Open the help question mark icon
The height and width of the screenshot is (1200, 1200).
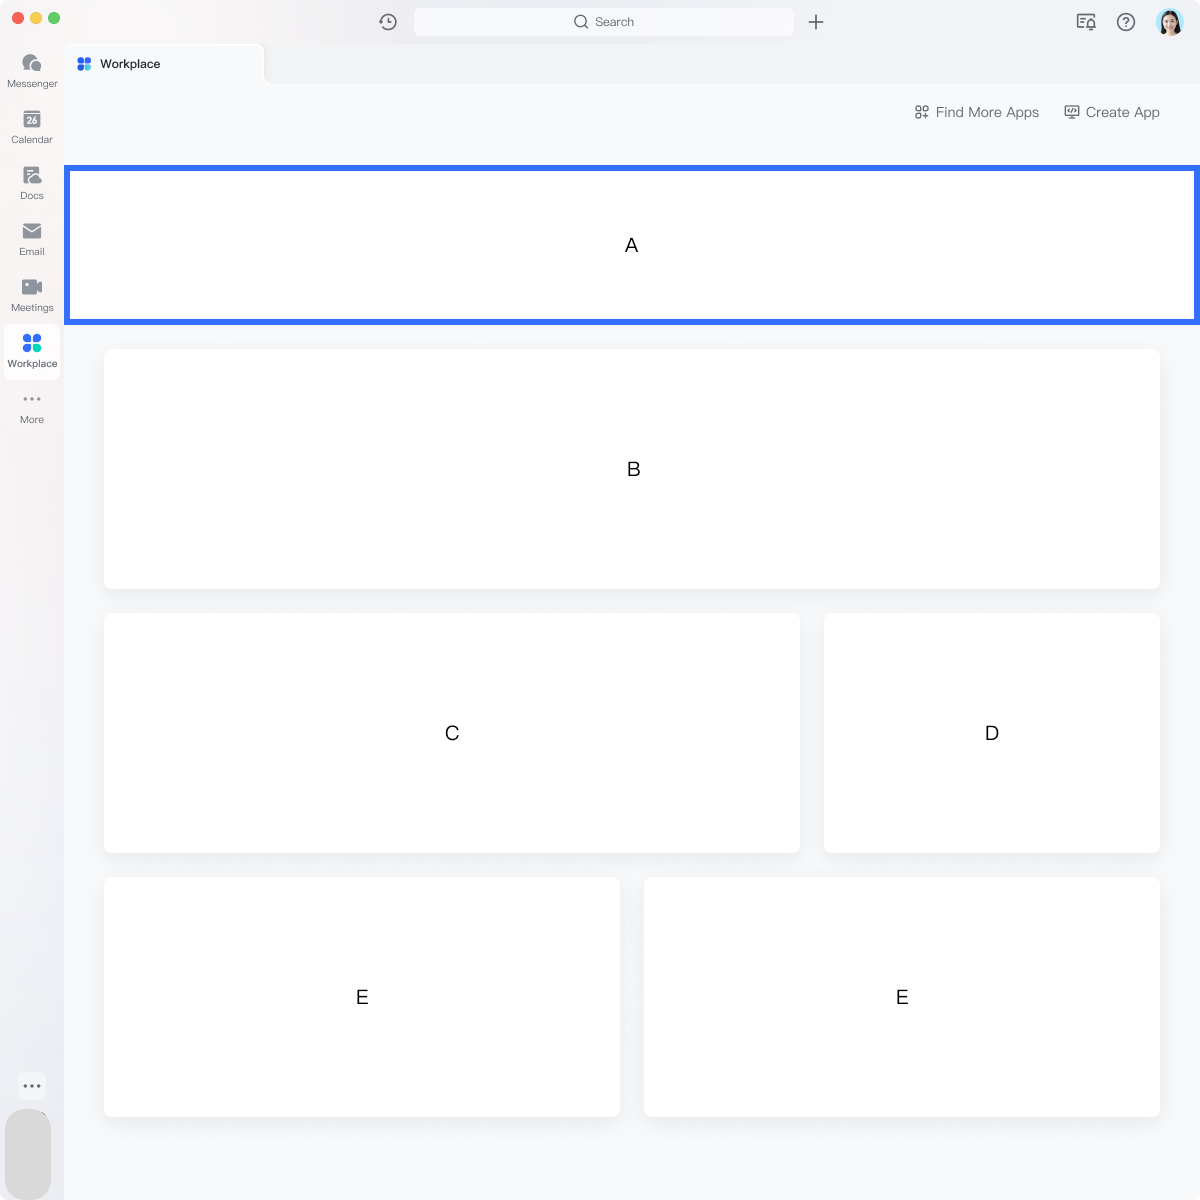tap(1126, 22)
